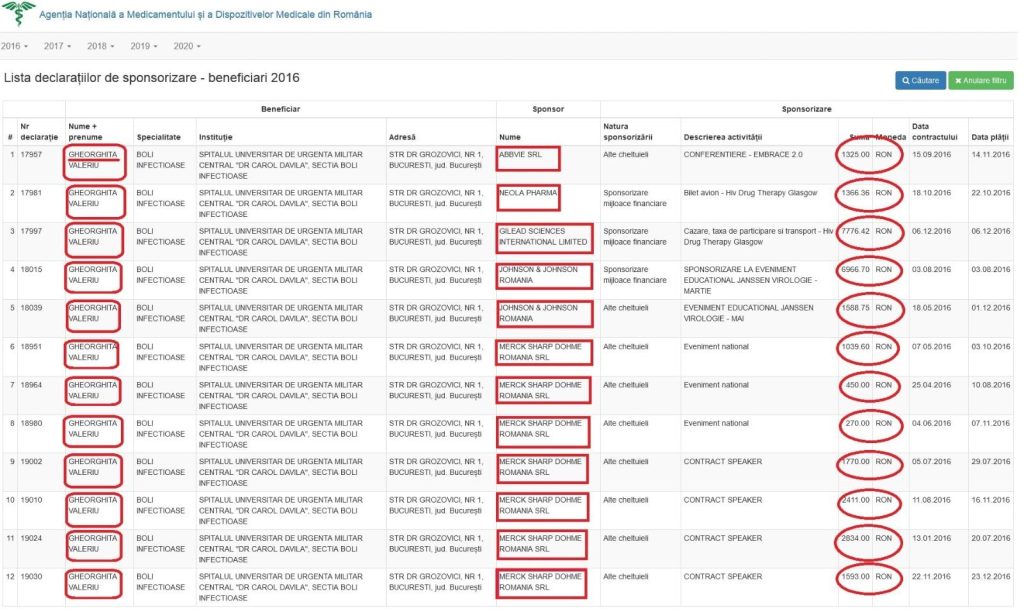Click the Instituție column header
Image resolution: width=1024 pixels, height=612 pixels.
point(216,137)
